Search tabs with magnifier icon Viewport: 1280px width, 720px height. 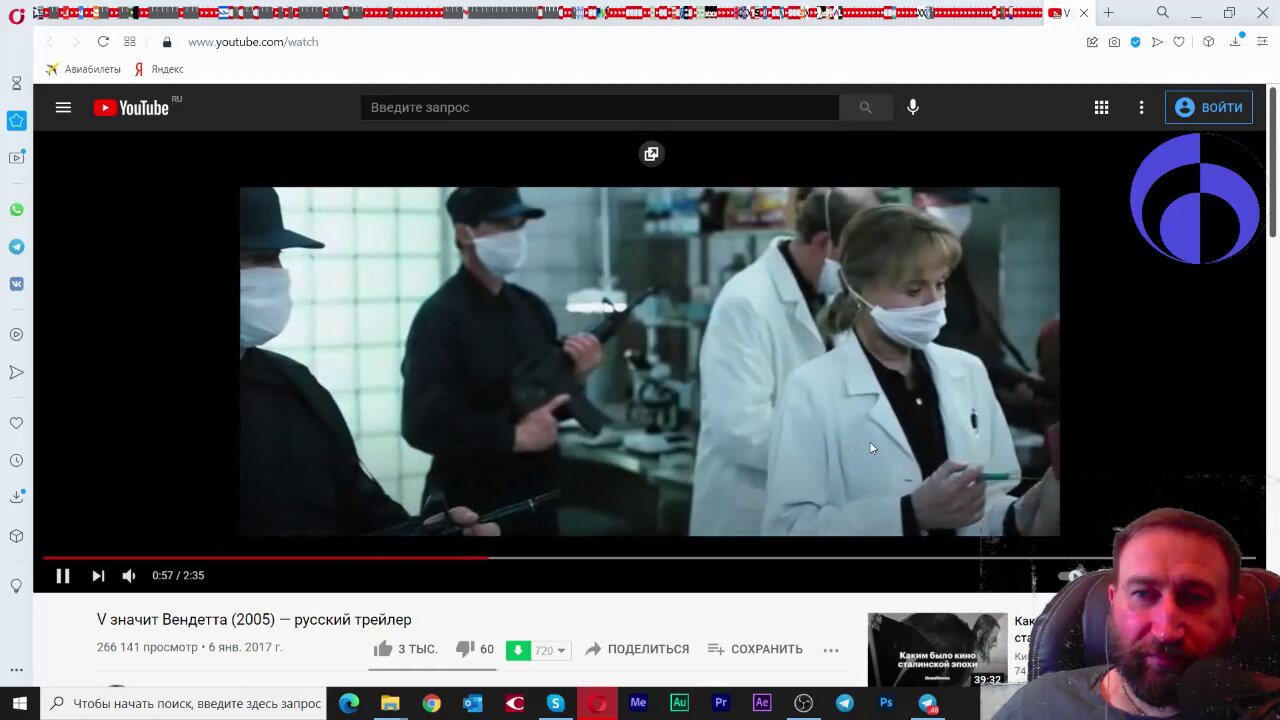1162,13
